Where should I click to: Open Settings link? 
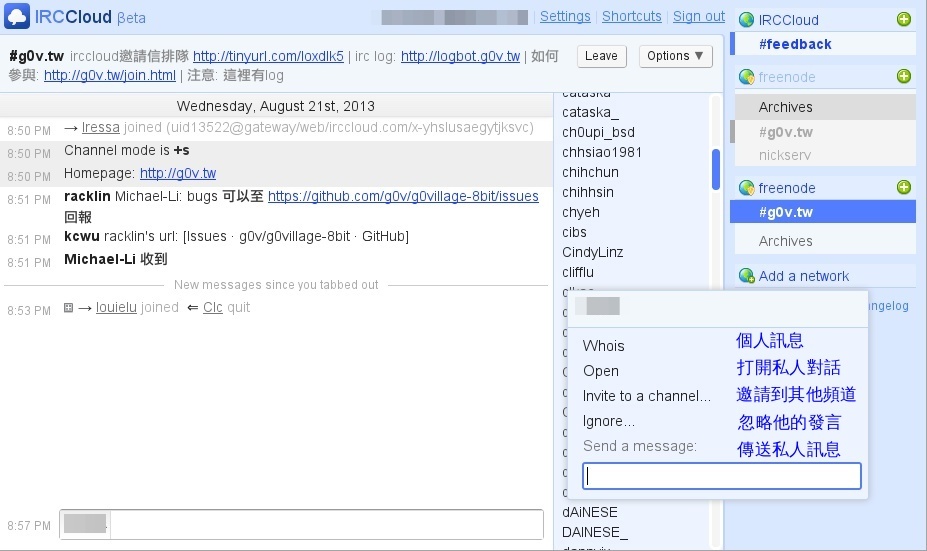point(565,17)
